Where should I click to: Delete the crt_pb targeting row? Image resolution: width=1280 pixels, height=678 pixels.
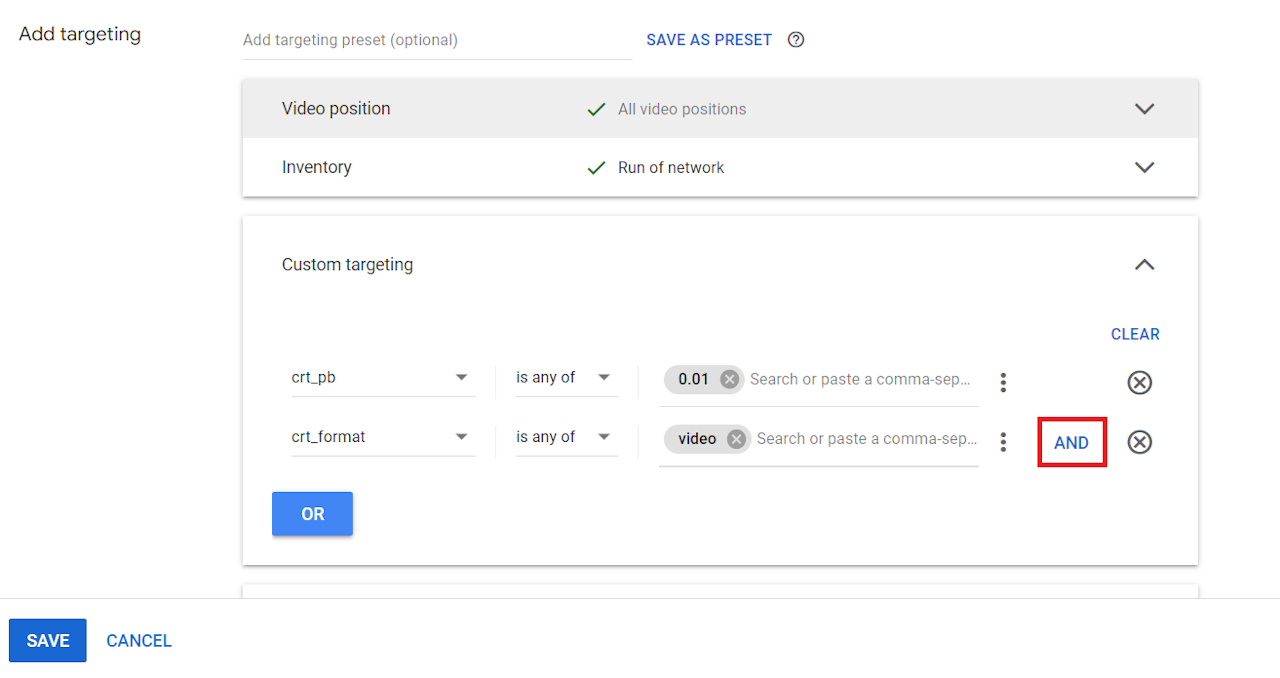click(1139, 382)
